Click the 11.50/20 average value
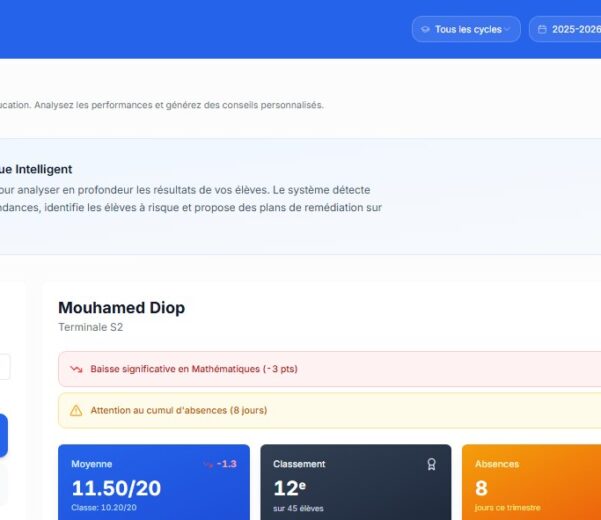 116,488
